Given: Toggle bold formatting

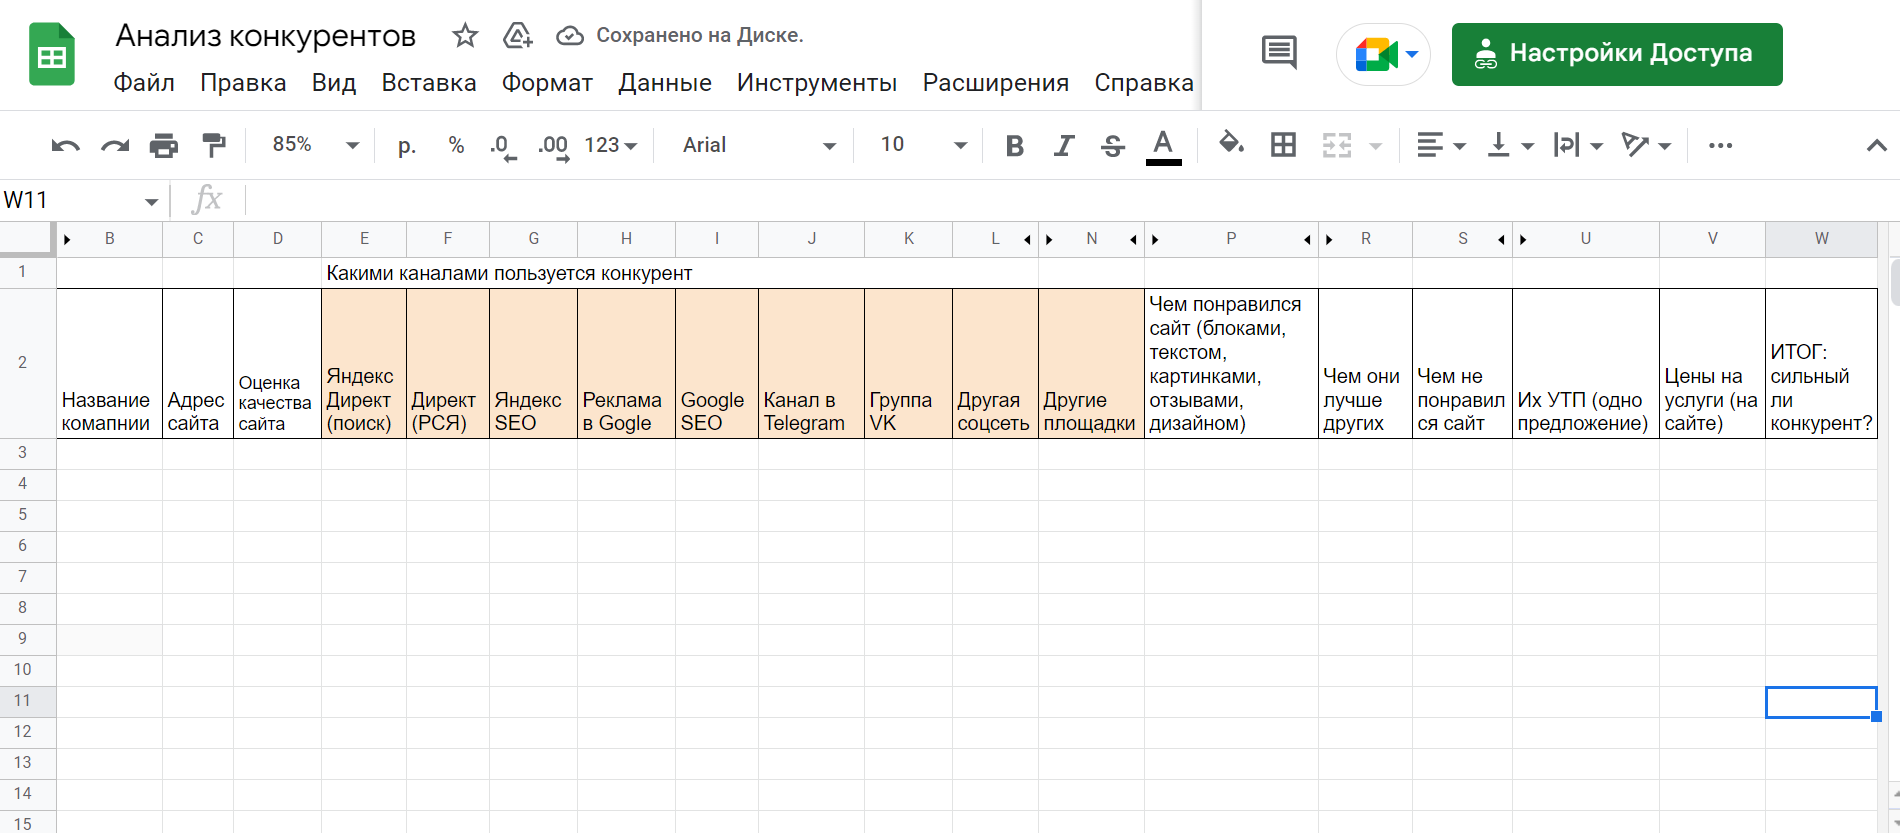Looking at the screenshot, I should coord(1014,146).
